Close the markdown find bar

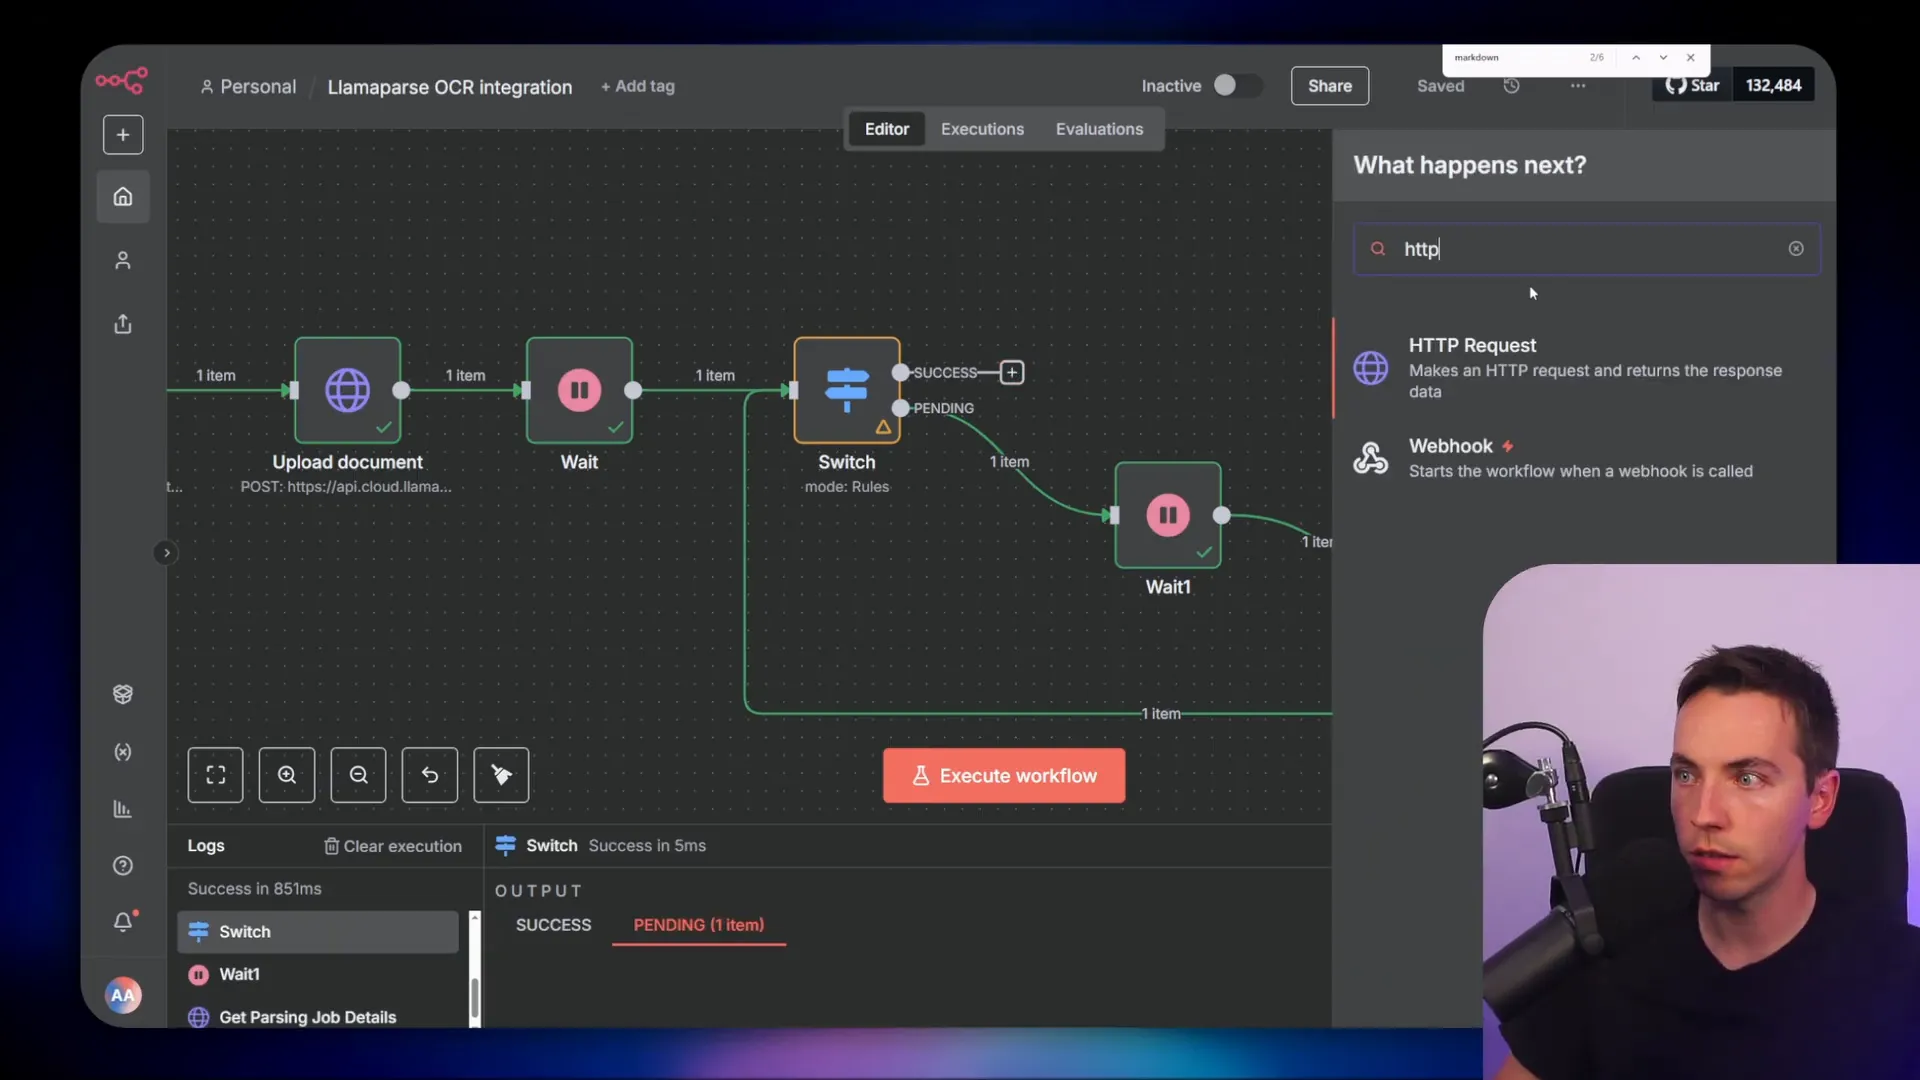[x=1690, y=58]
